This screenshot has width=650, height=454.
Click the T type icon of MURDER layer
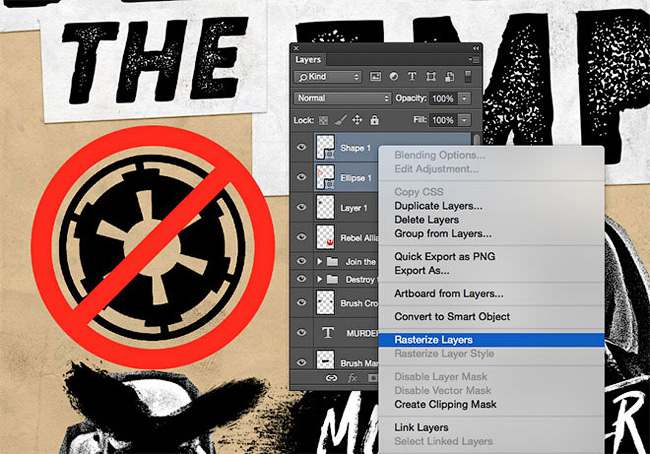coord(327,333)
